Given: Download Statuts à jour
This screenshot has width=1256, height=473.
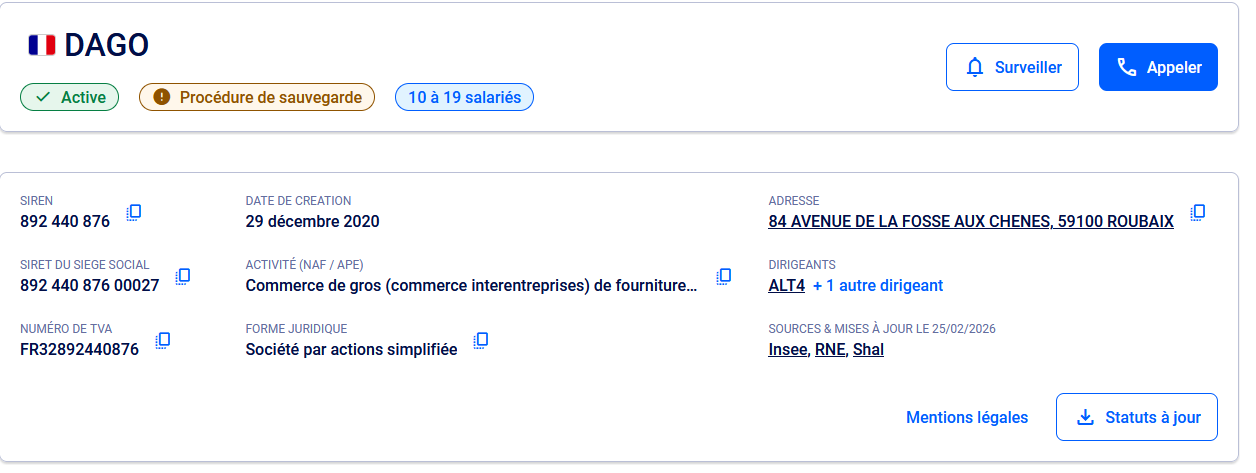Looking at the screenshot, I should coord(1137,417).
